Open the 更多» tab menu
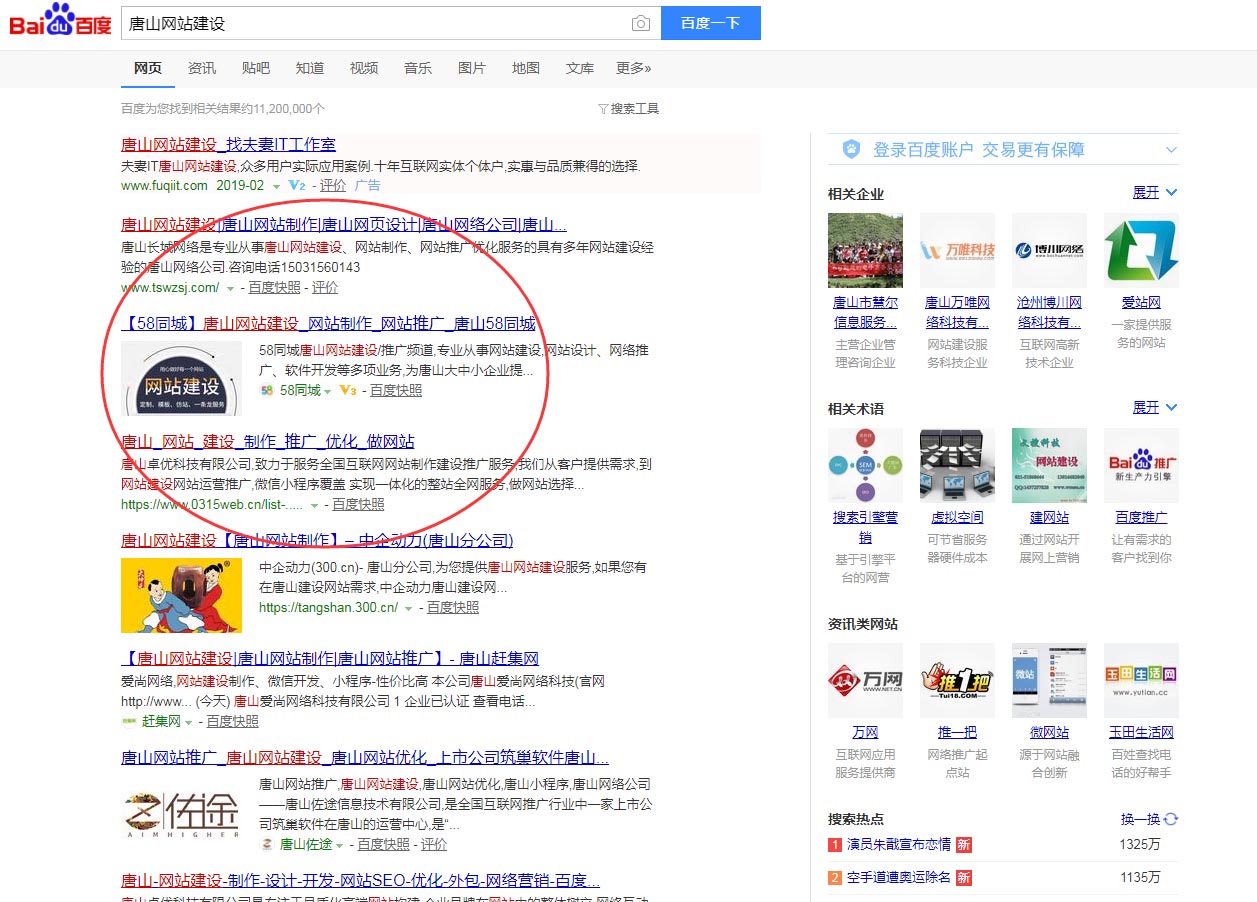Image resolution: width=1257 pixels, height=902 pixels. click(633, 68)
